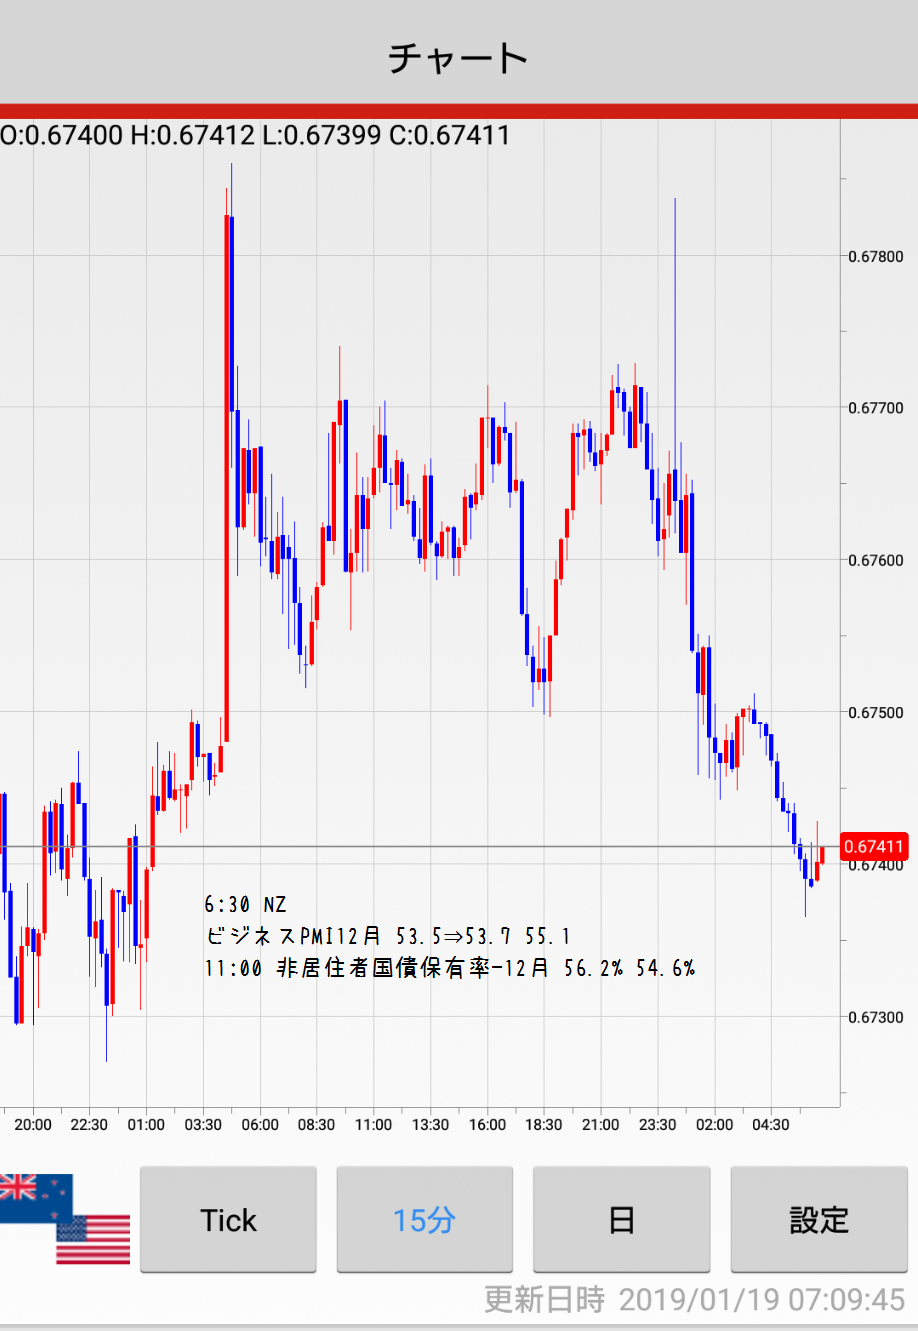Switch to the Tick chart view

click(x=228, y=1220)
